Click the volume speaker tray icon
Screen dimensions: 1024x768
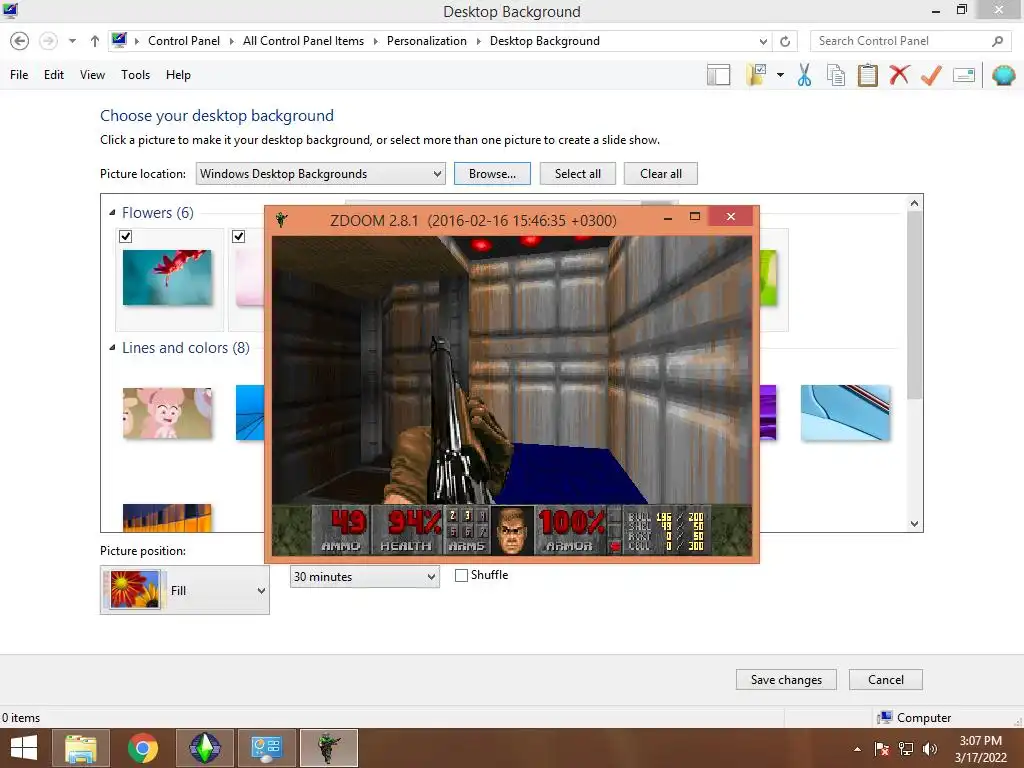pos(930,749)
